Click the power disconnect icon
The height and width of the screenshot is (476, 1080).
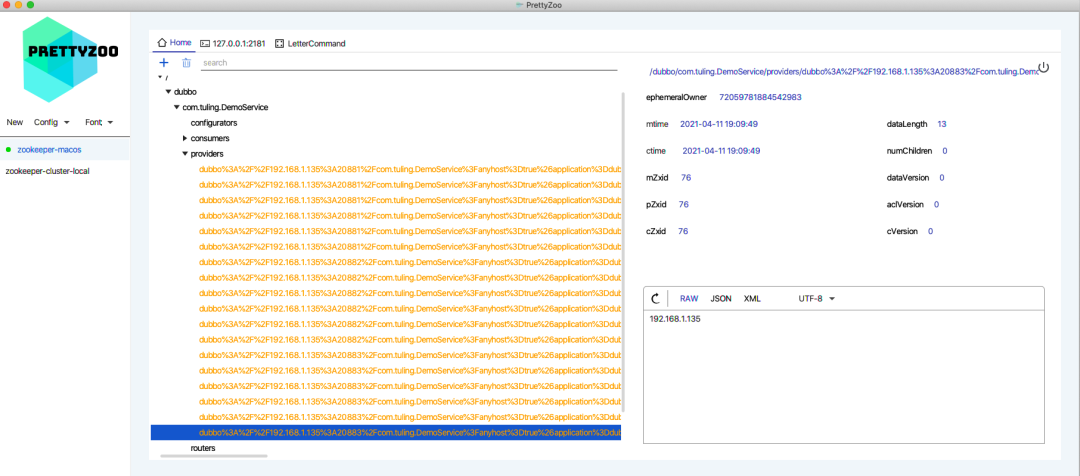(x=1043, y=67)
